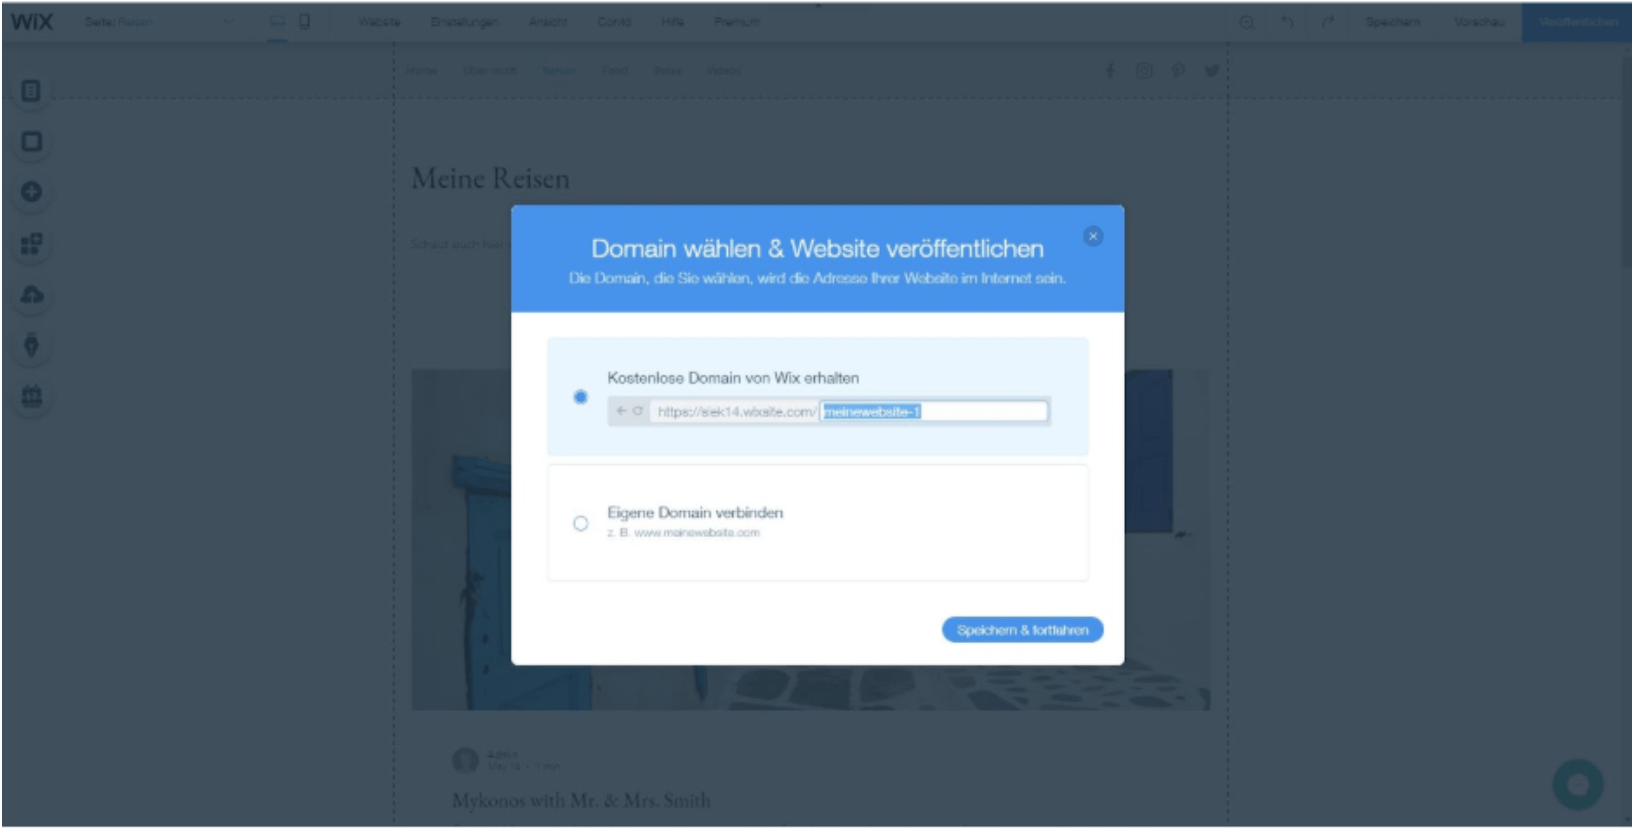Screen dimensions: 1632x828
Task: Click the Instagram icon in site header
Action: (x=1144, y=70)
